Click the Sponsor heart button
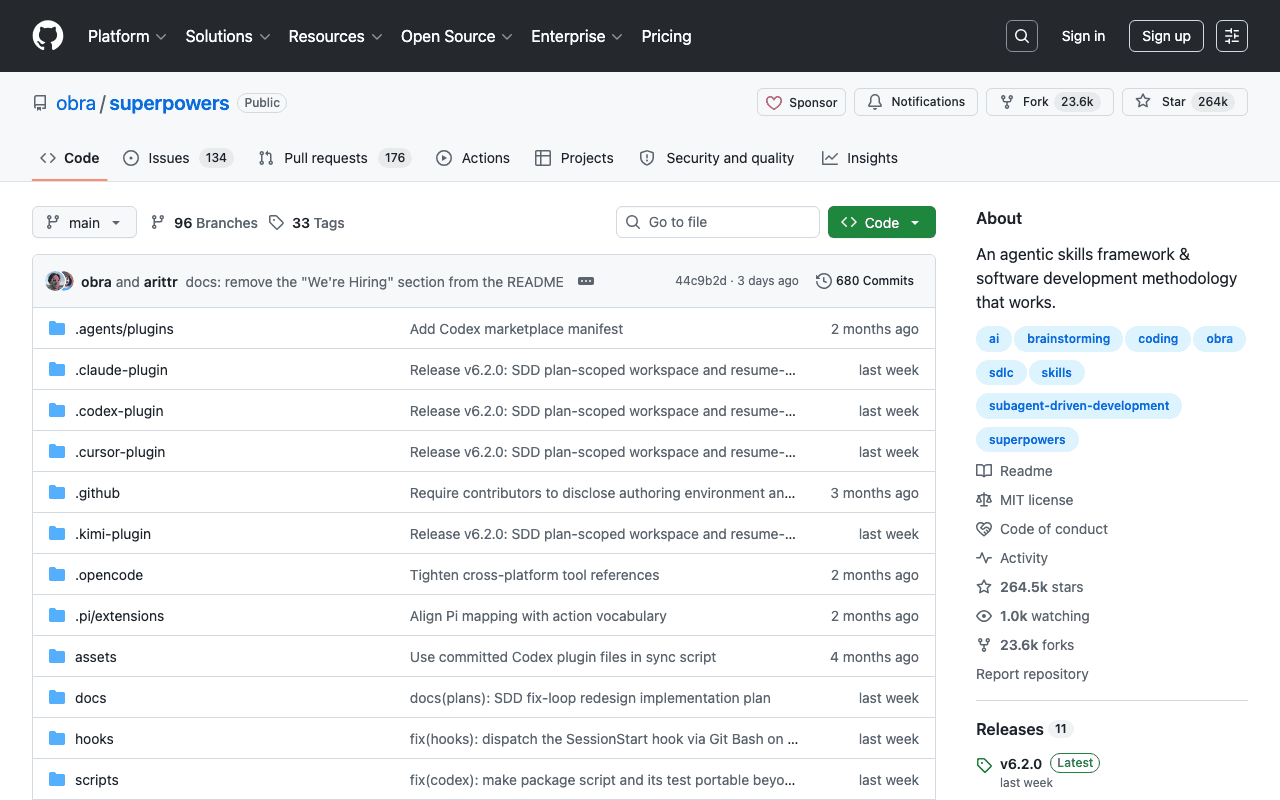The image size is (1280, 800). (802, 102)
